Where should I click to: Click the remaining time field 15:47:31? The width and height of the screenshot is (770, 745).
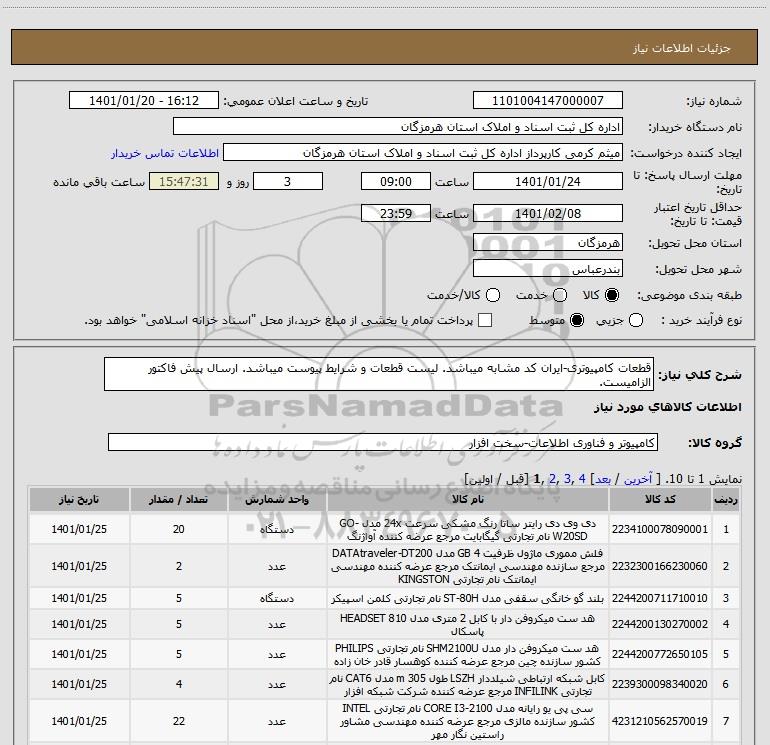[184, 181]
